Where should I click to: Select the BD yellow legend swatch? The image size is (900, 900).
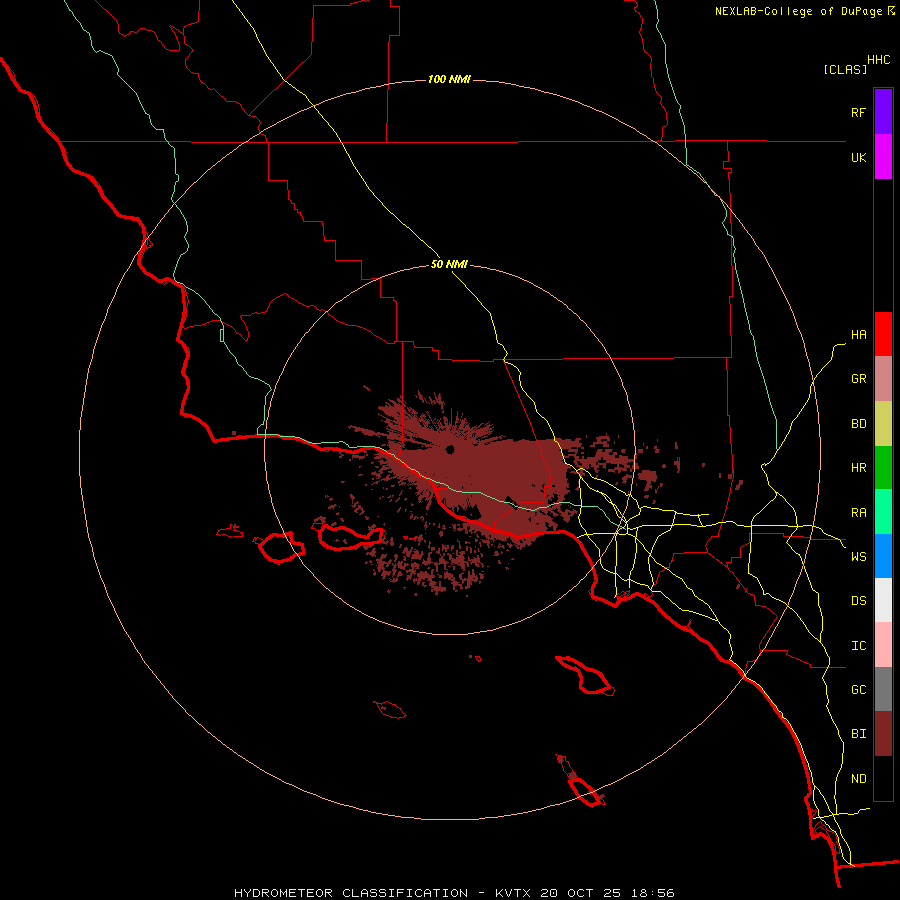pyautogui.click(x=883, y=424)
